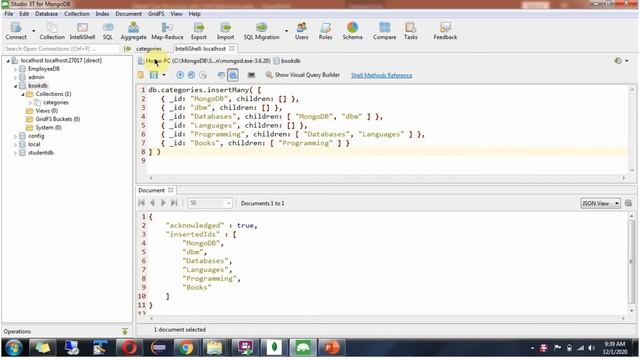The height and width of the screenshot is (360, 640).
Task: Open the Connect dropdown arrow
Action: (33, 31)
